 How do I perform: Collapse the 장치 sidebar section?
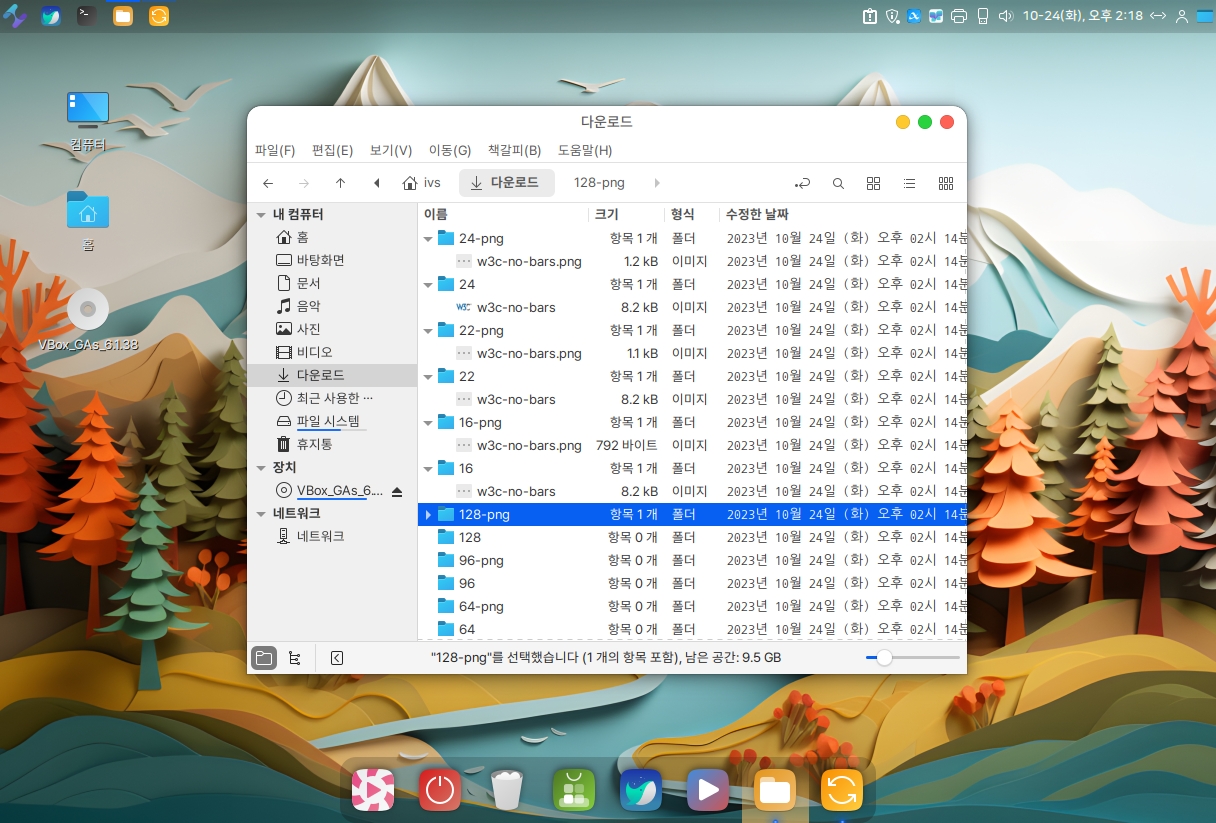pyautogui.click(x=261, y=468)
